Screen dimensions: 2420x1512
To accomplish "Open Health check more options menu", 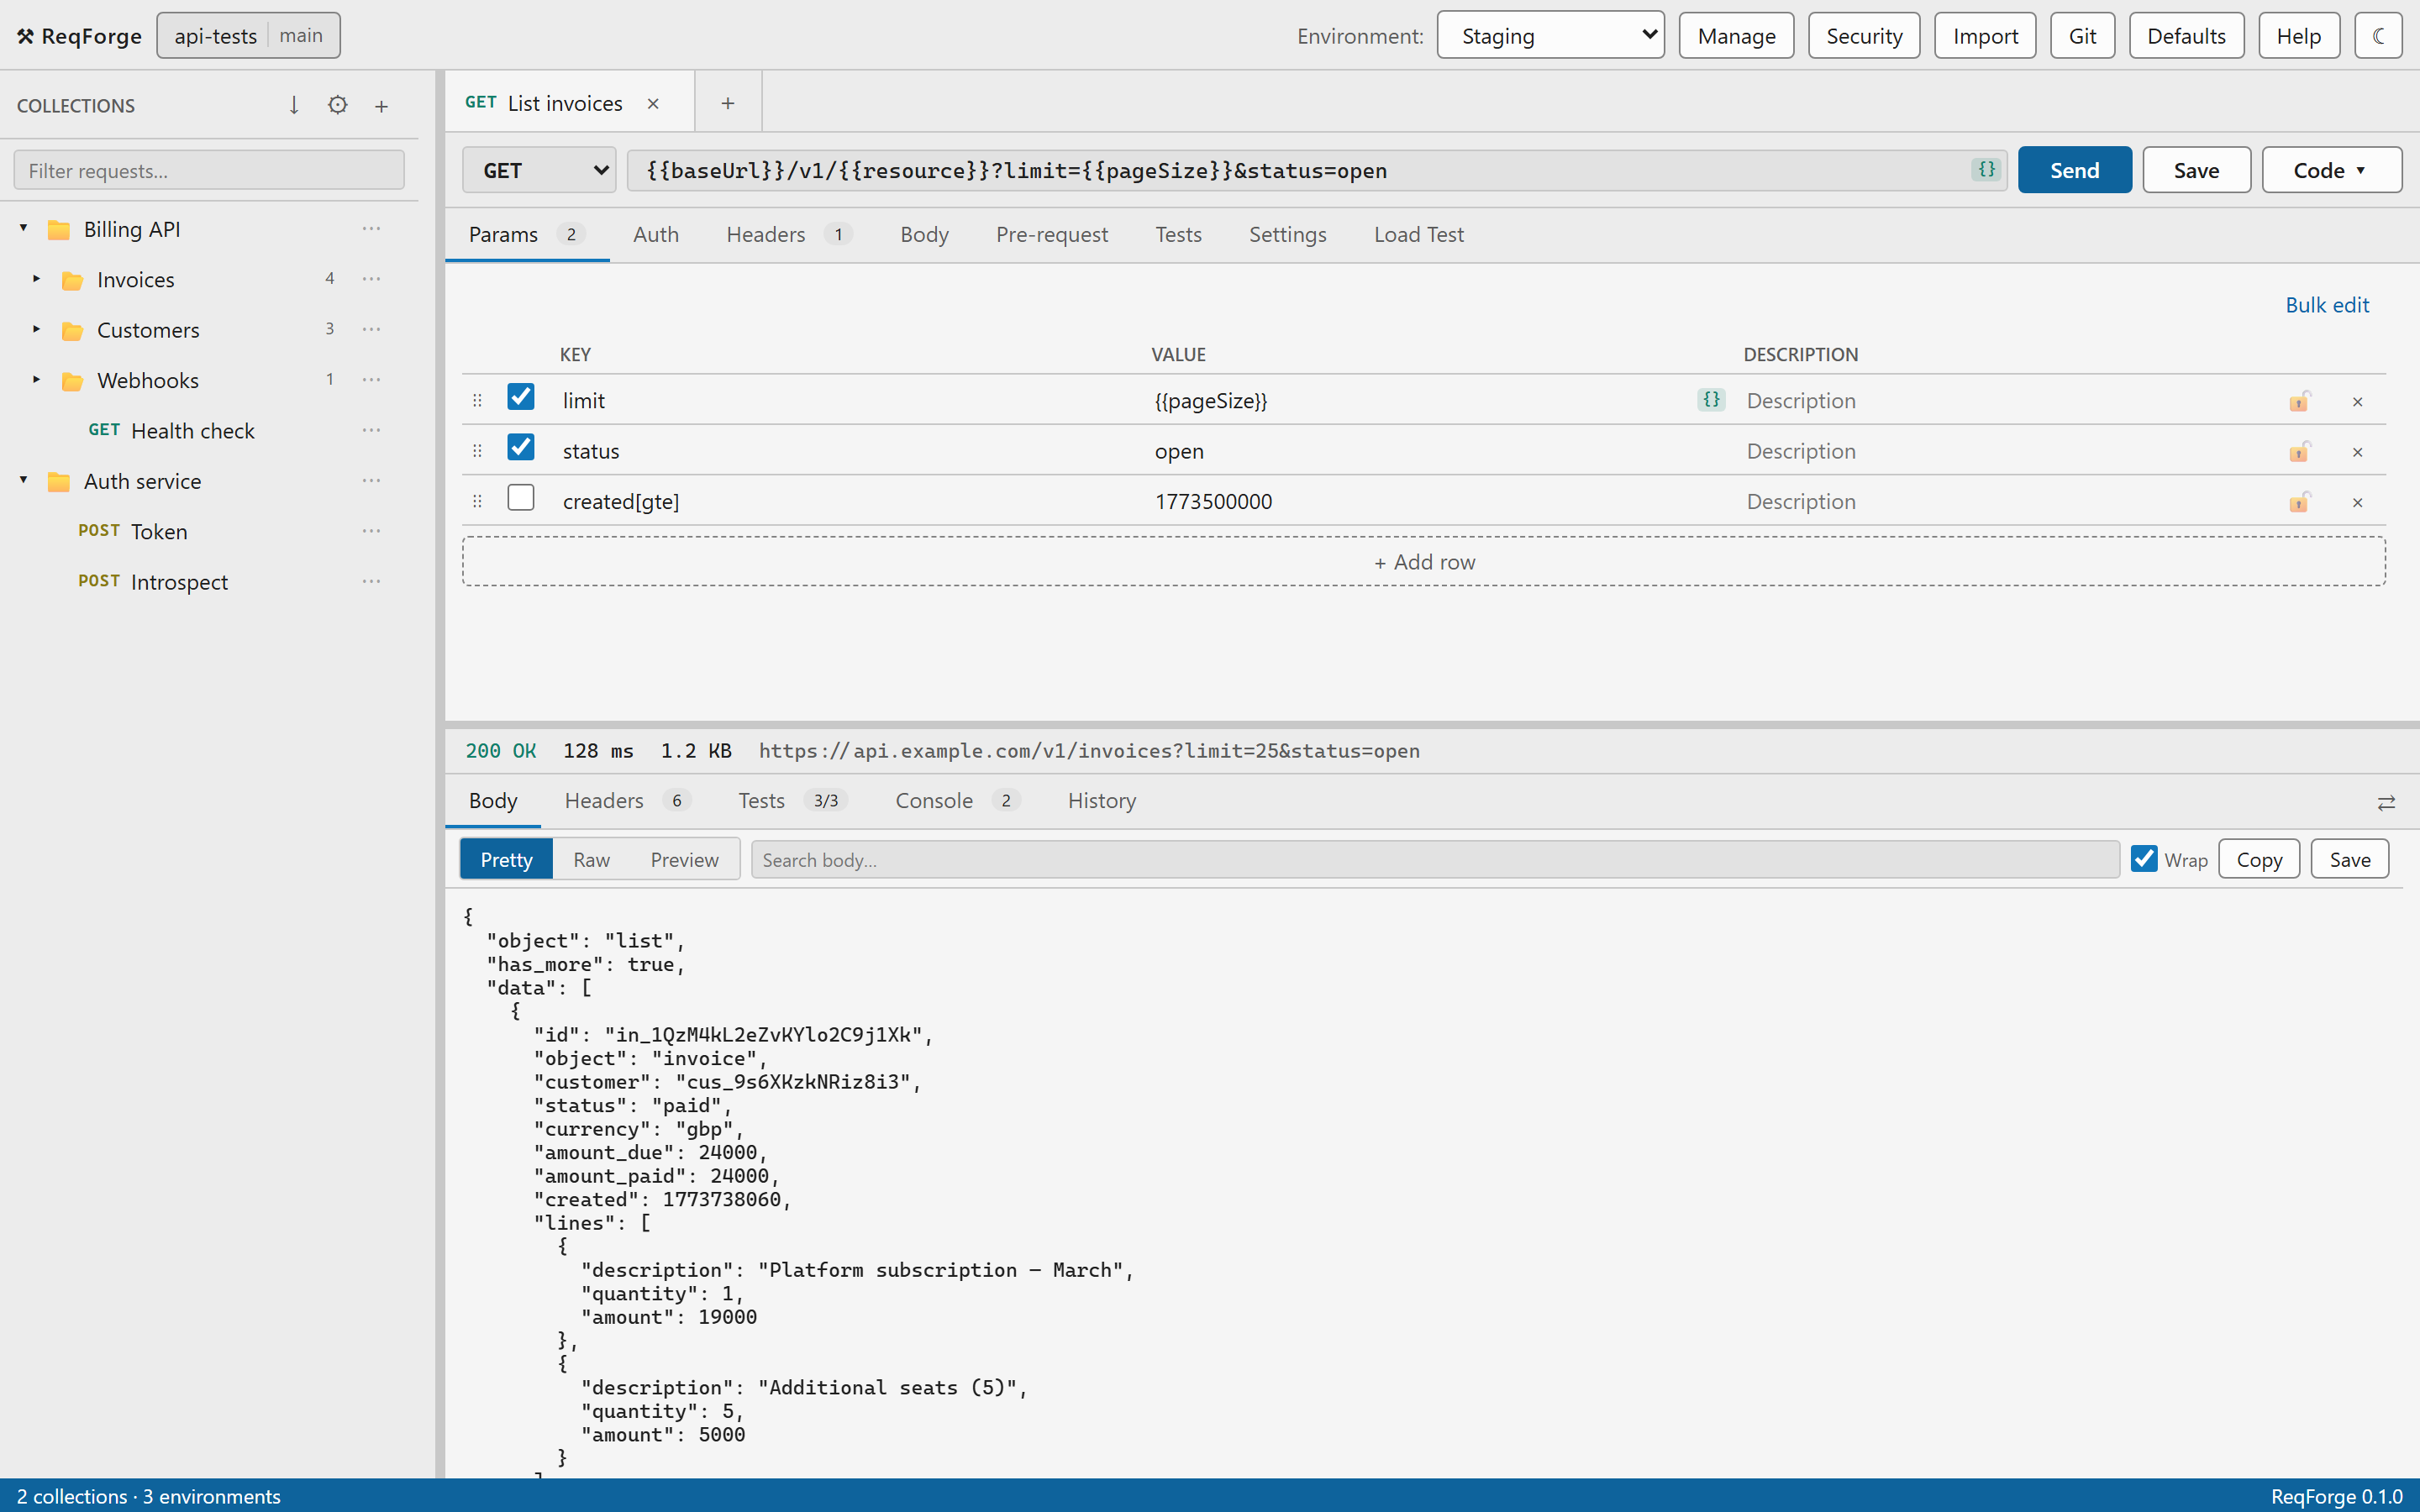I will [372, 430].
